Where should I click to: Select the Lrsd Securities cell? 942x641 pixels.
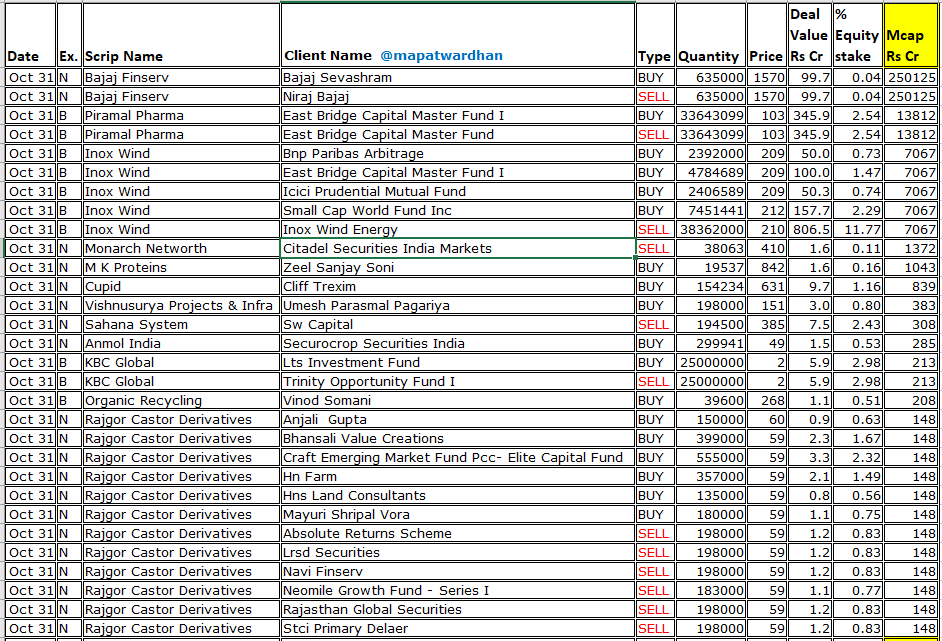458,553
